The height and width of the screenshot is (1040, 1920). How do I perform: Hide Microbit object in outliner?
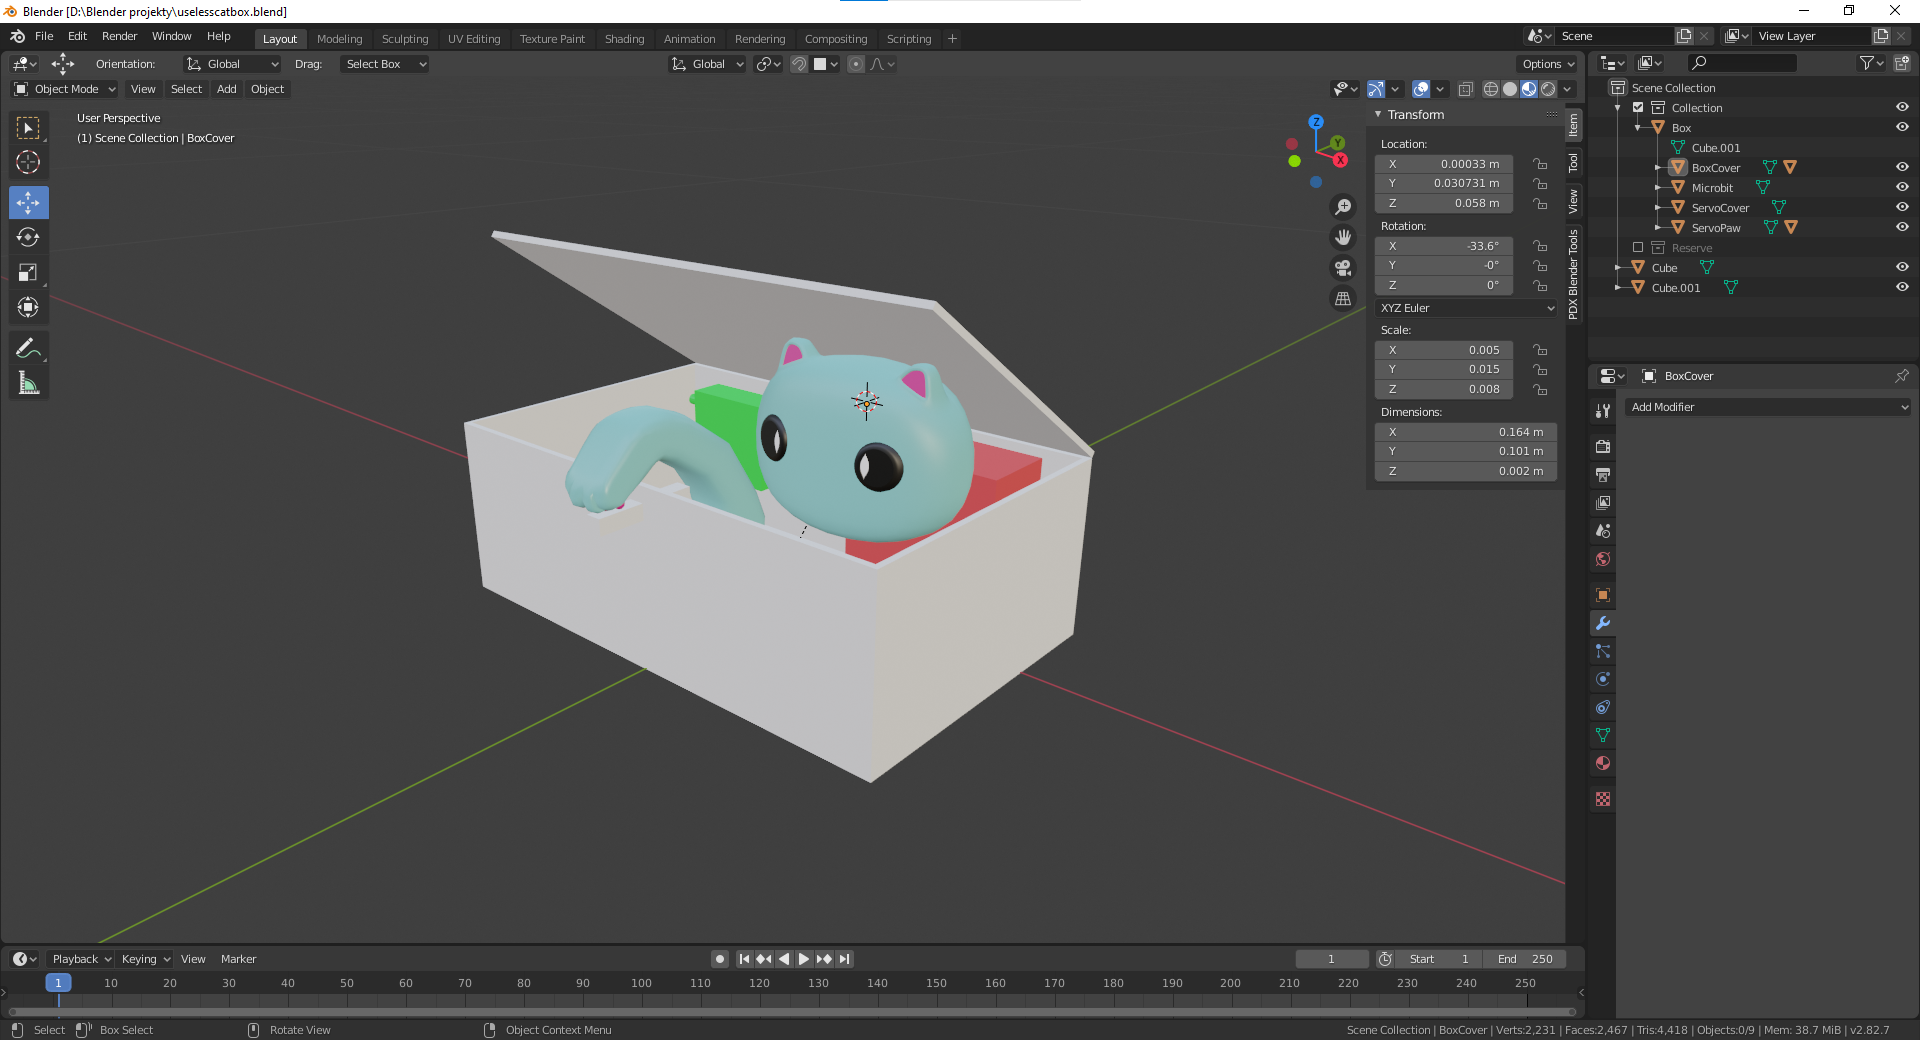click(x=1902, y=187)
